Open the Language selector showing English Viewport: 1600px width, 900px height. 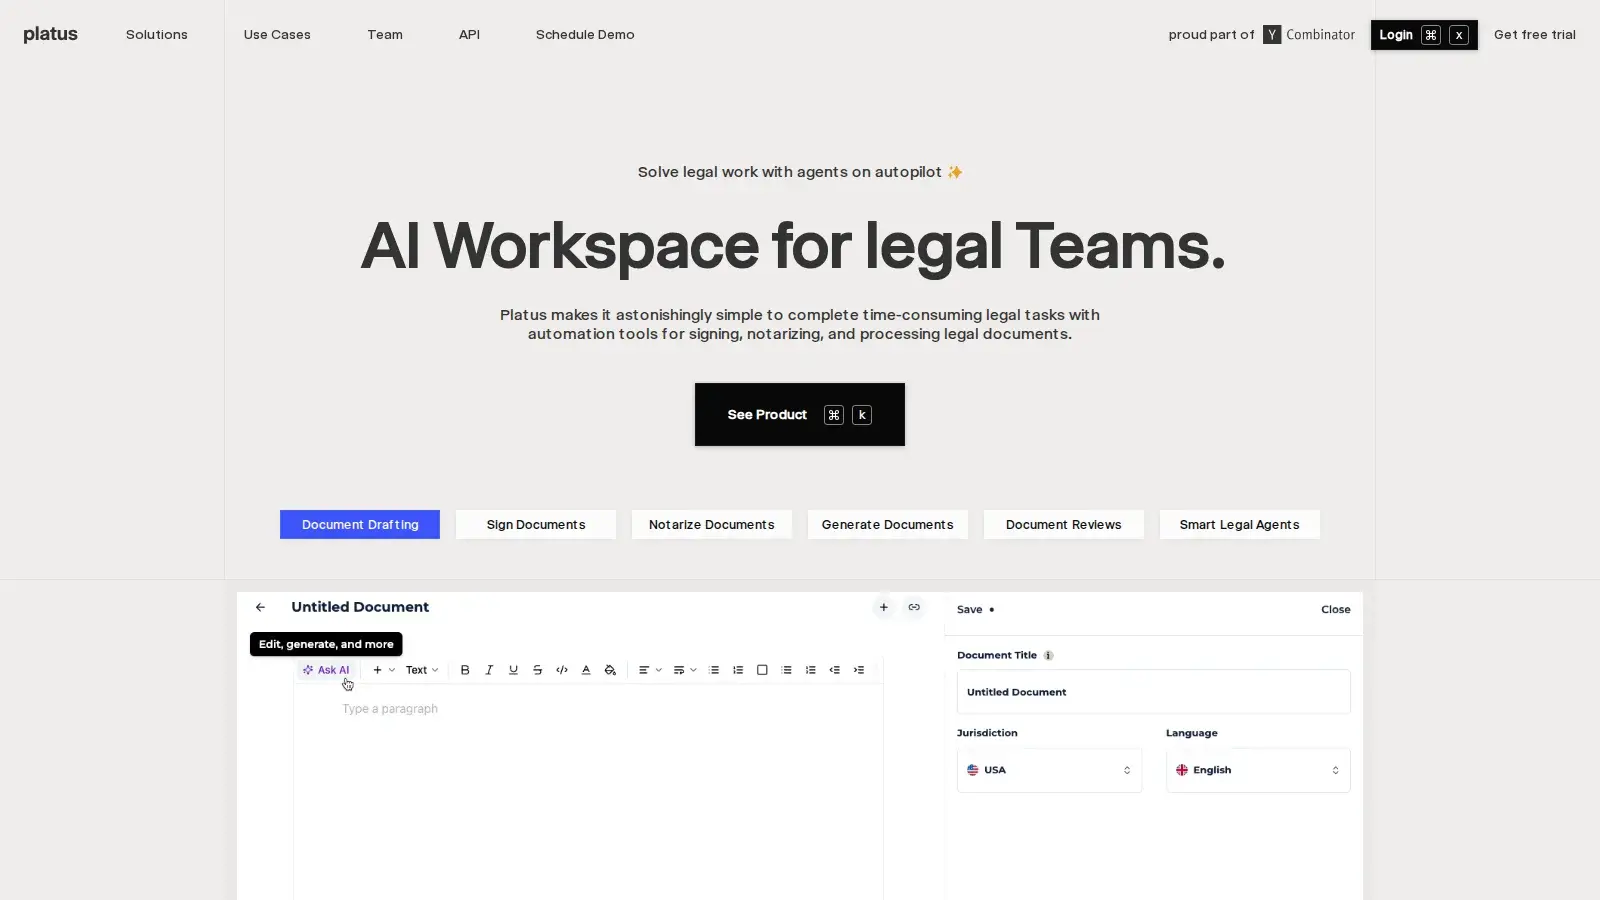(x=1258, y=770)
